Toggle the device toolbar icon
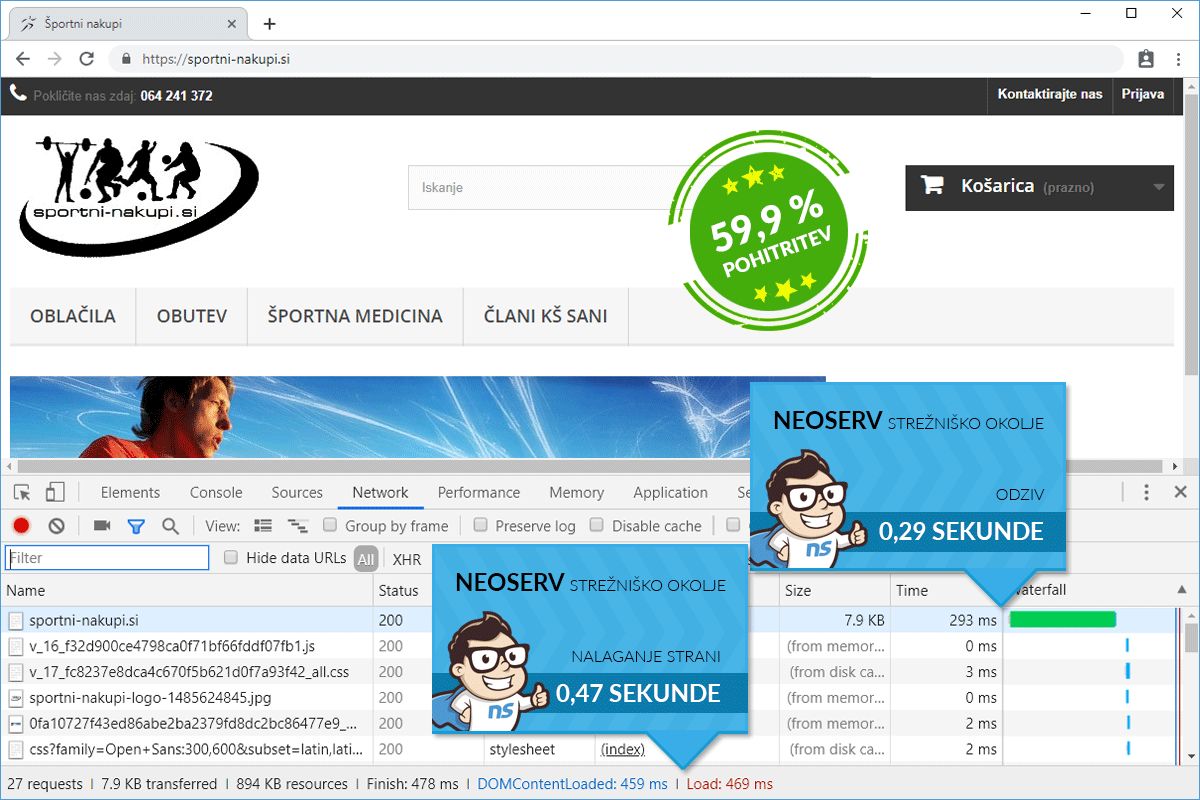This screenshot has height=800, width=1200. (x=55, y=492)
